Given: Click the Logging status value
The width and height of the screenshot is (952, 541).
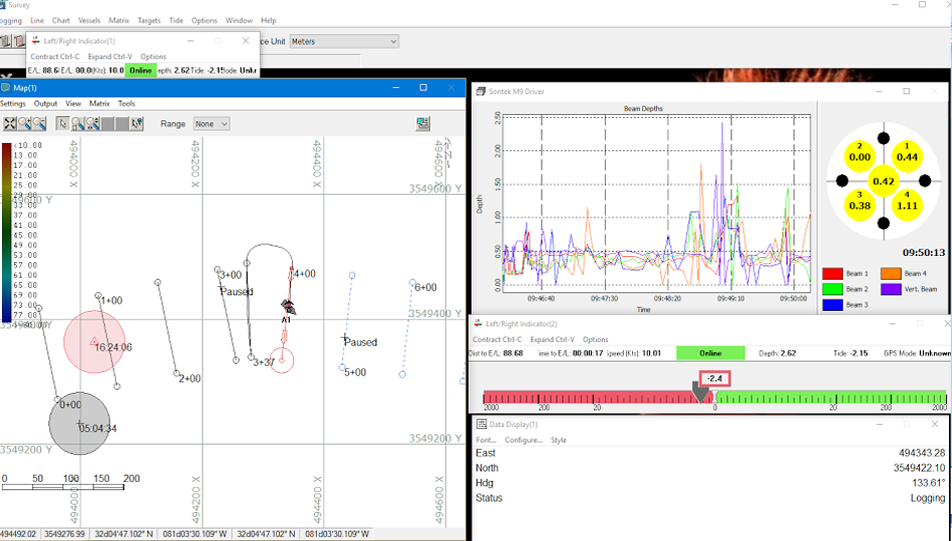Looking at the screenshot, I should click(928, 498).
